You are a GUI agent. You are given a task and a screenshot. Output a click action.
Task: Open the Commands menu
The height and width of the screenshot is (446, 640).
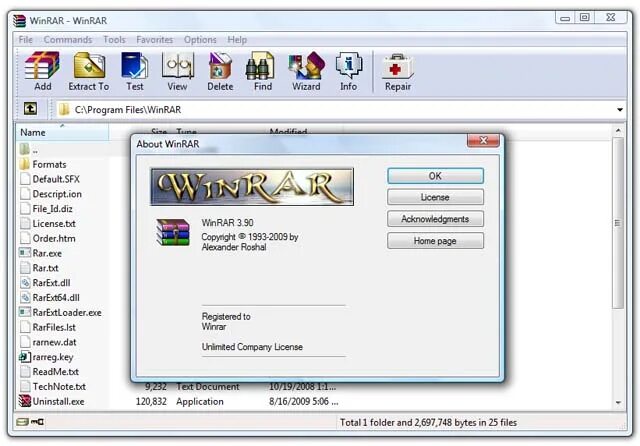[68, 40]
